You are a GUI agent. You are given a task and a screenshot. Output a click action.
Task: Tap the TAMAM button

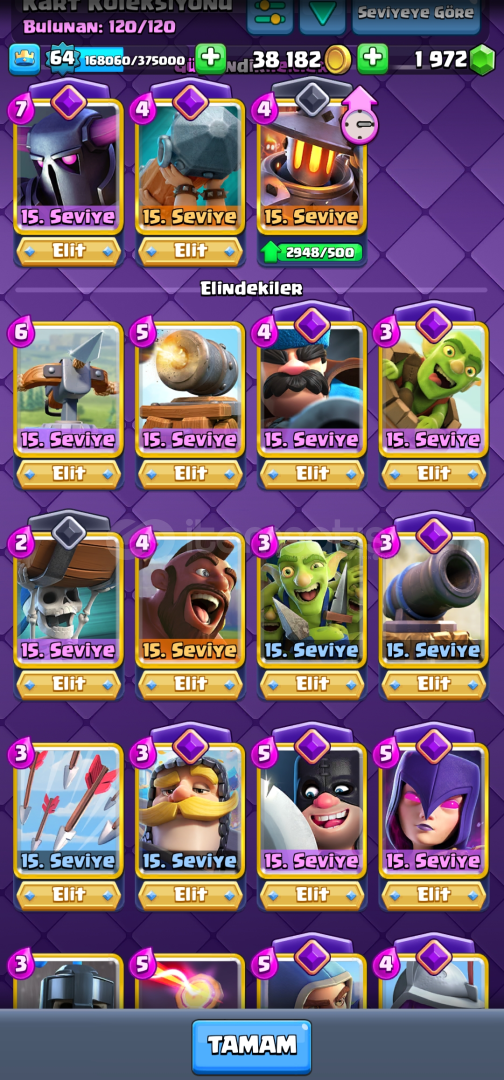(251, 1046)
